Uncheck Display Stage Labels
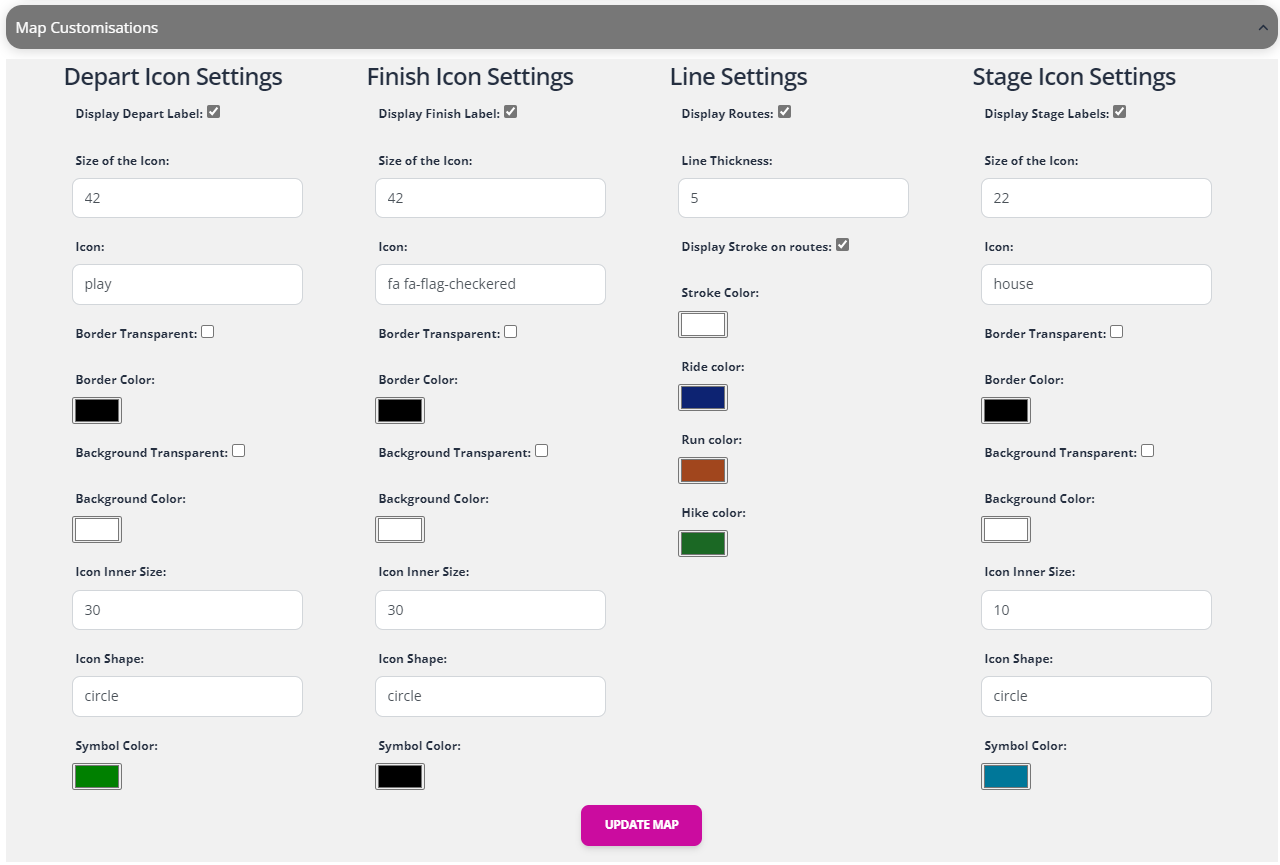This screenshot has height=865, width=1280. point(1120,111)
